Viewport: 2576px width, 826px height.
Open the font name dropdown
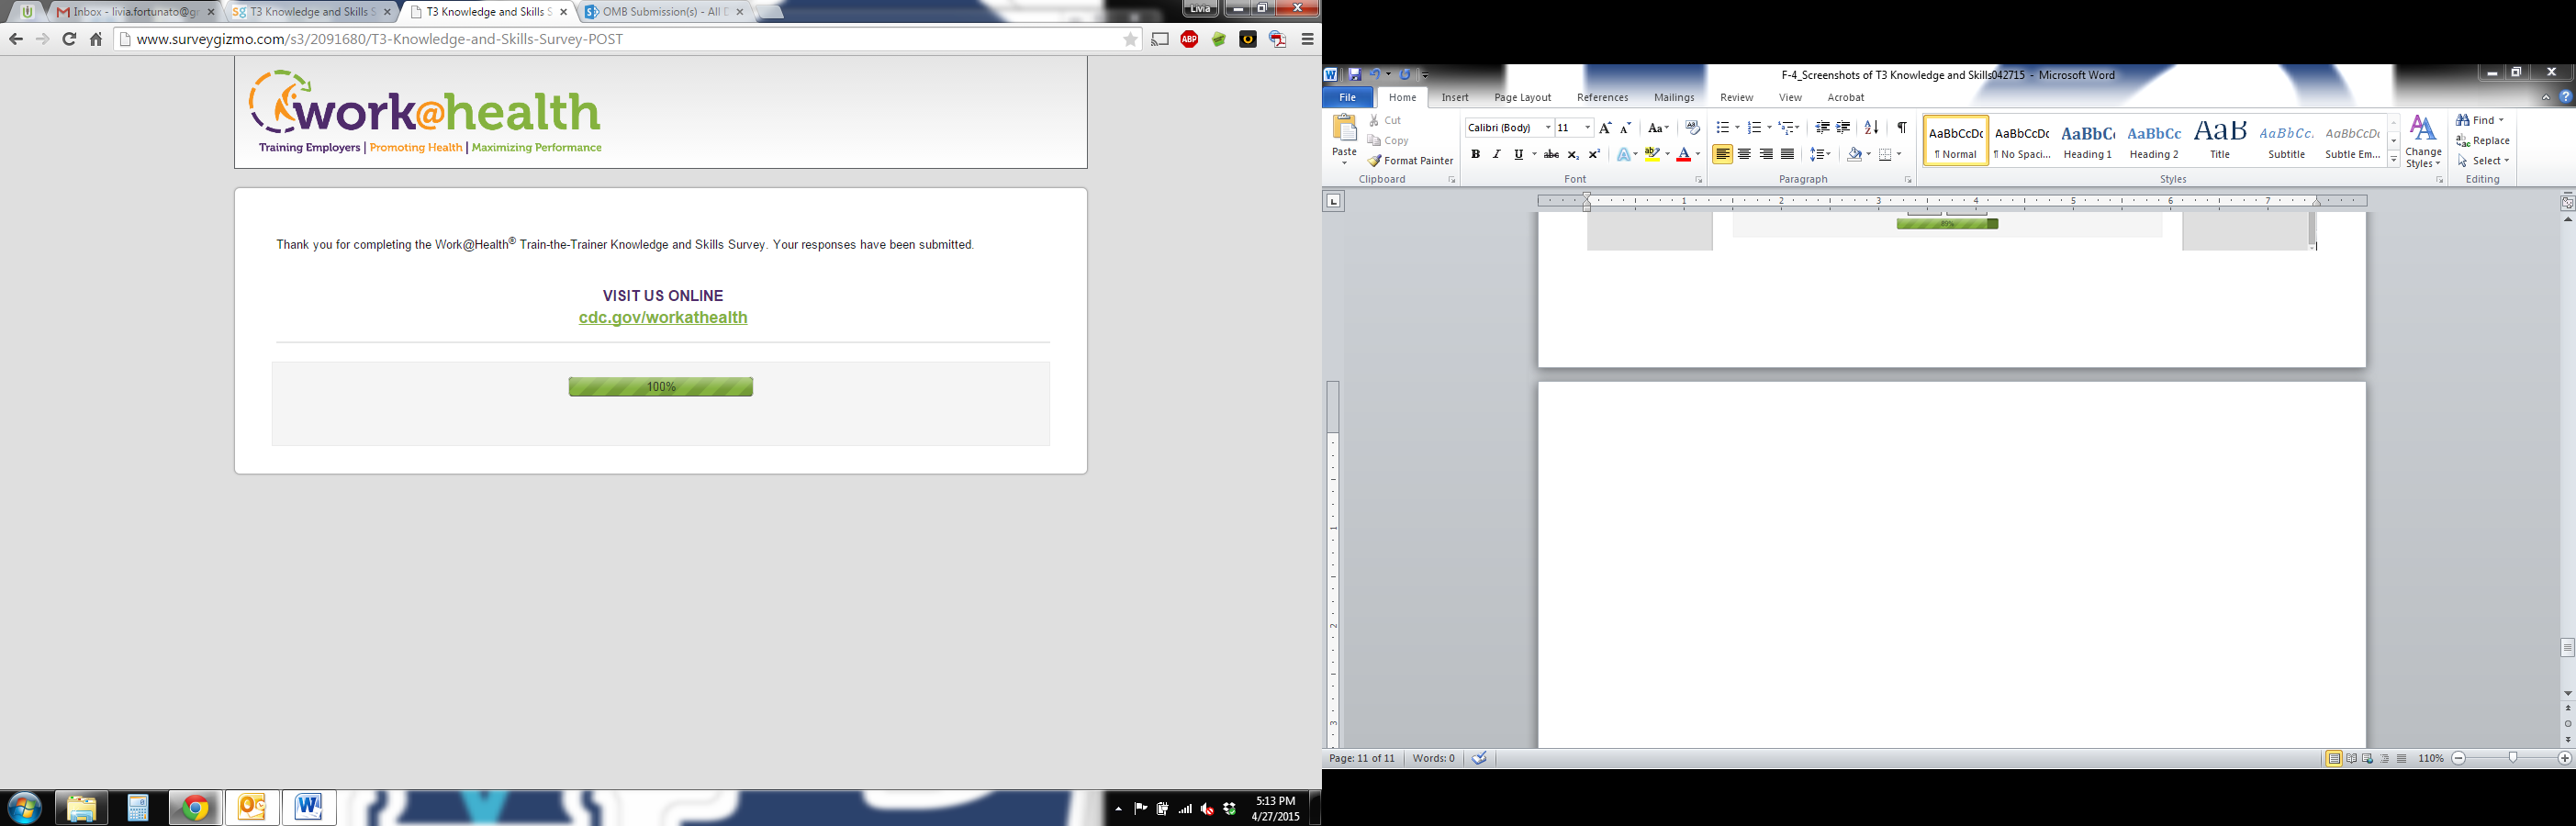point(1548,128)
